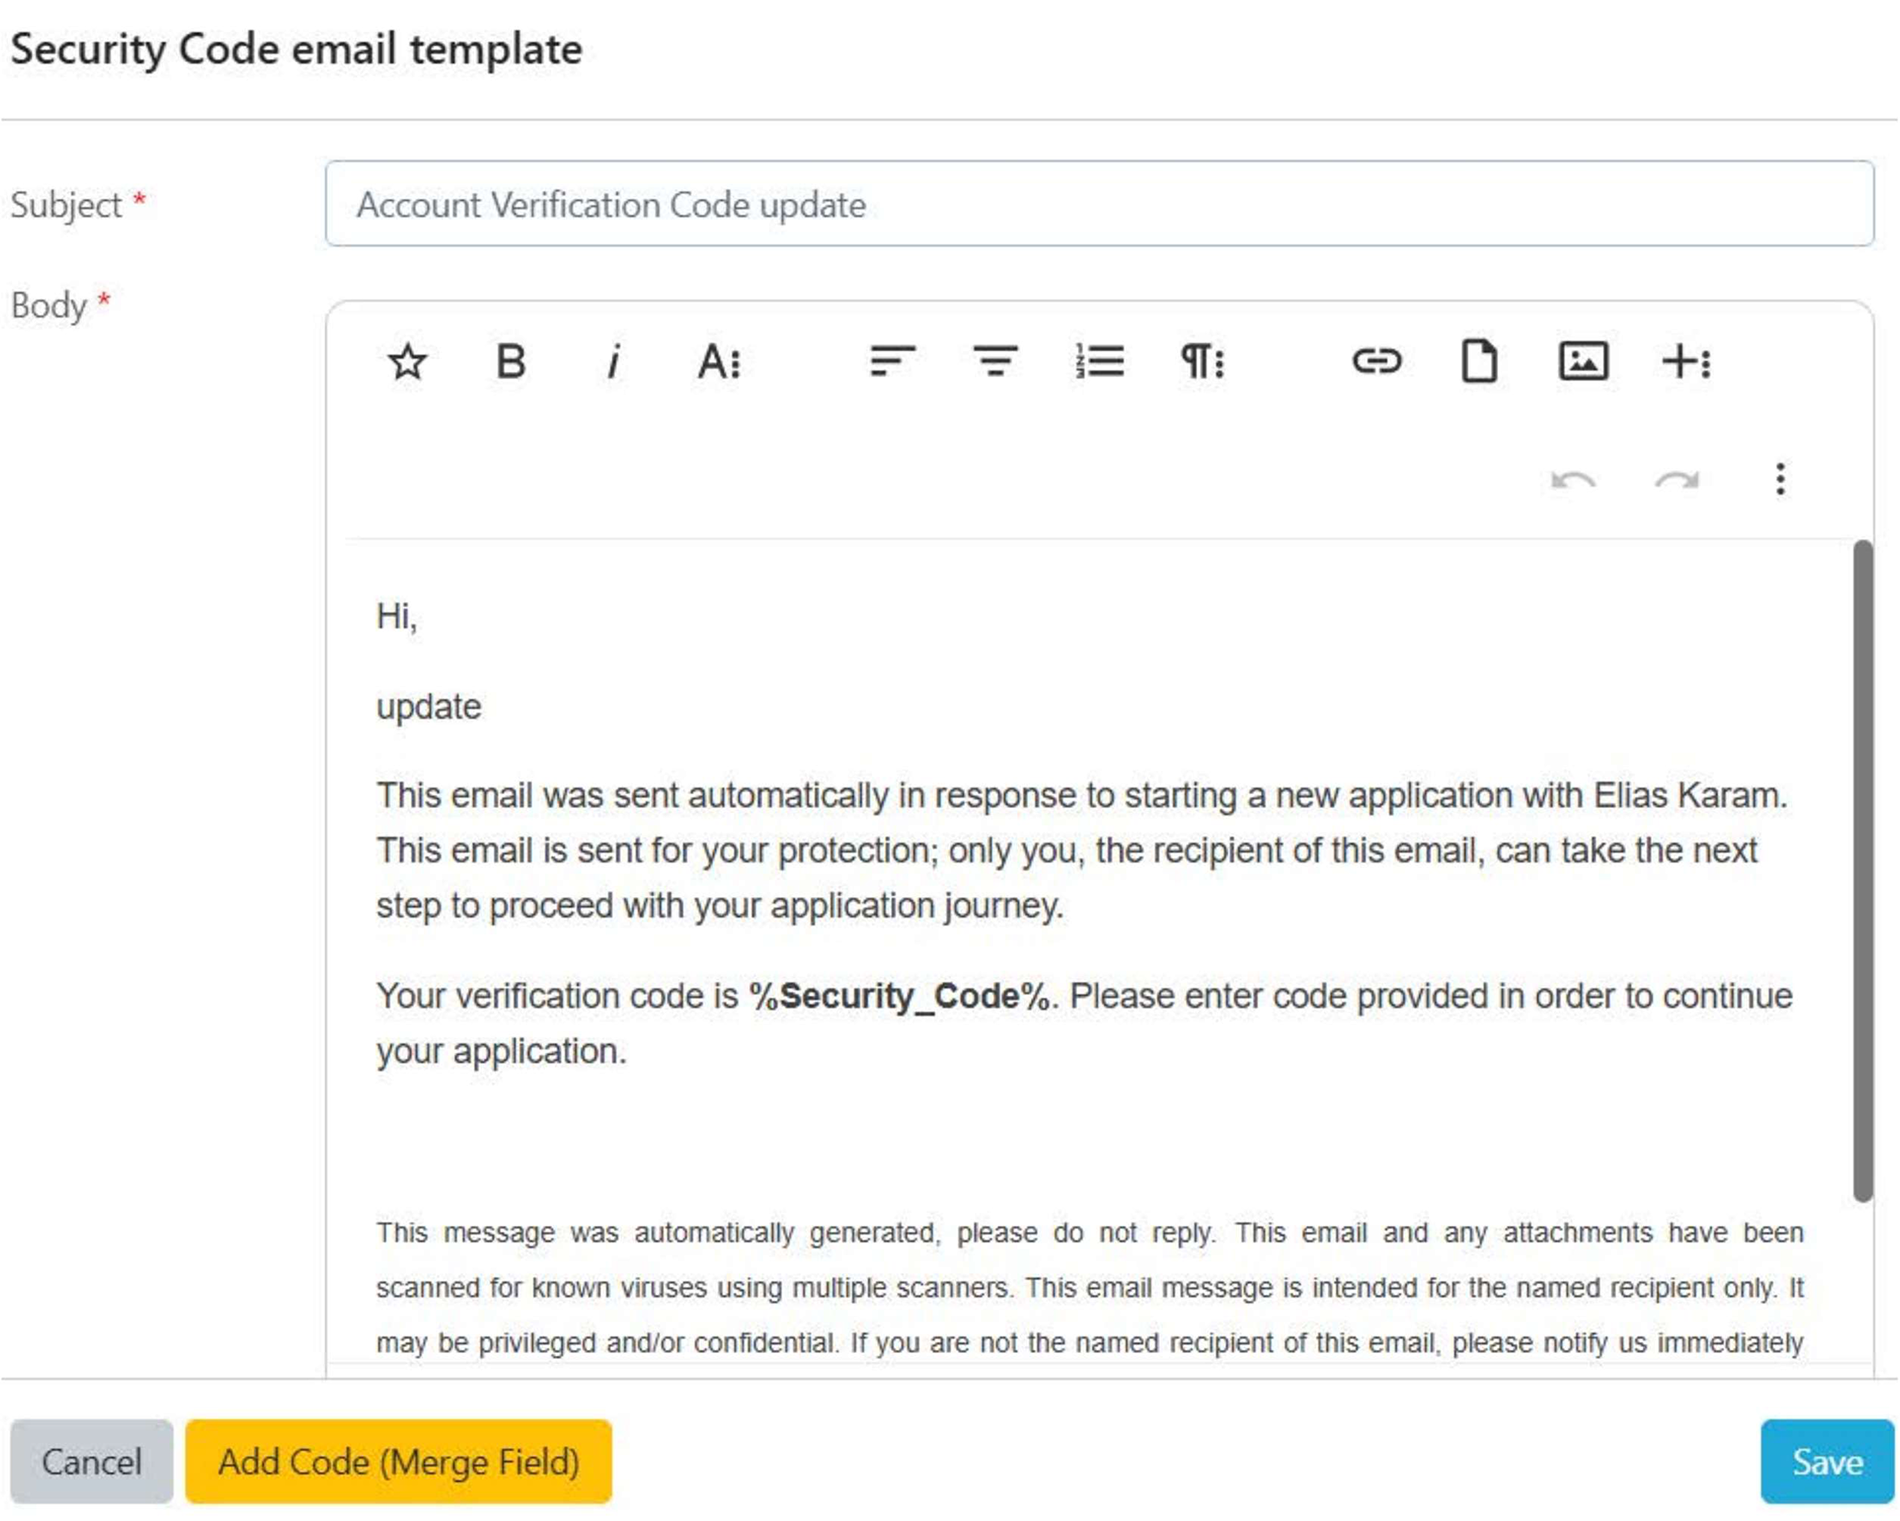Click the undo arrow
The width and height of the screenshot is (1900, 1521).
click(x=1573, y=480)
